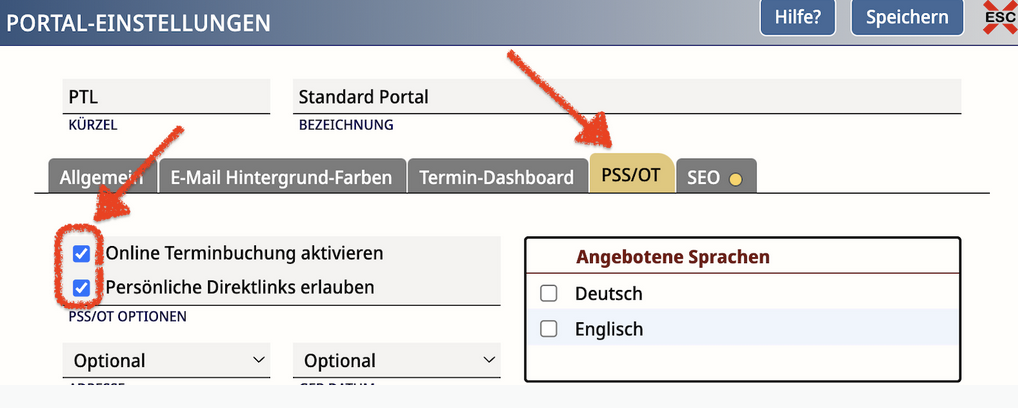
Task: Close settings with the ESC icon
Action: click(996, 19)
